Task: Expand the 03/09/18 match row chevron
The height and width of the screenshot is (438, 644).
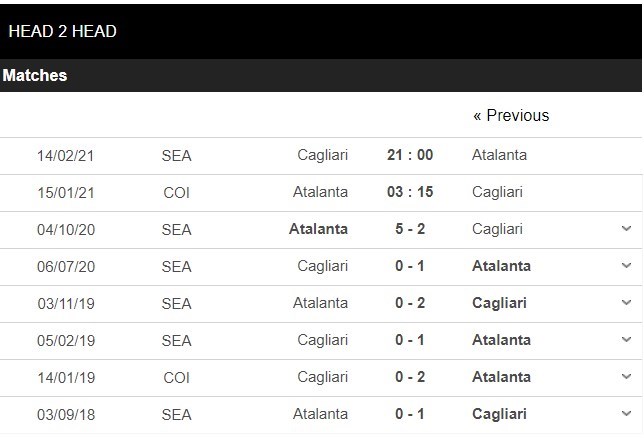Action: point(626,414)
